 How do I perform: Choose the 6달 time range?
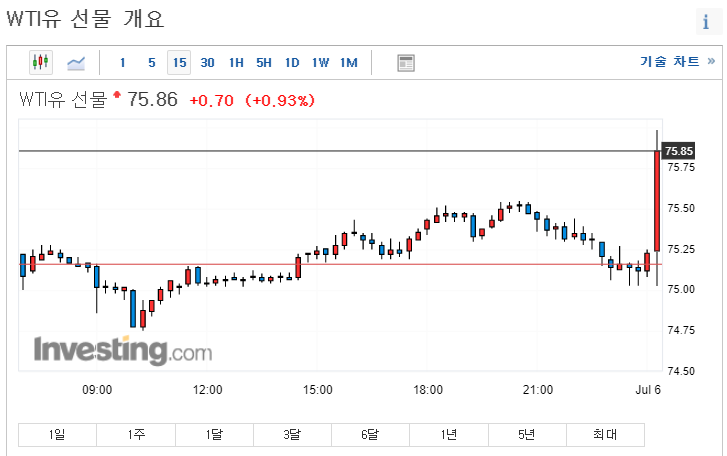click(370, 435)
